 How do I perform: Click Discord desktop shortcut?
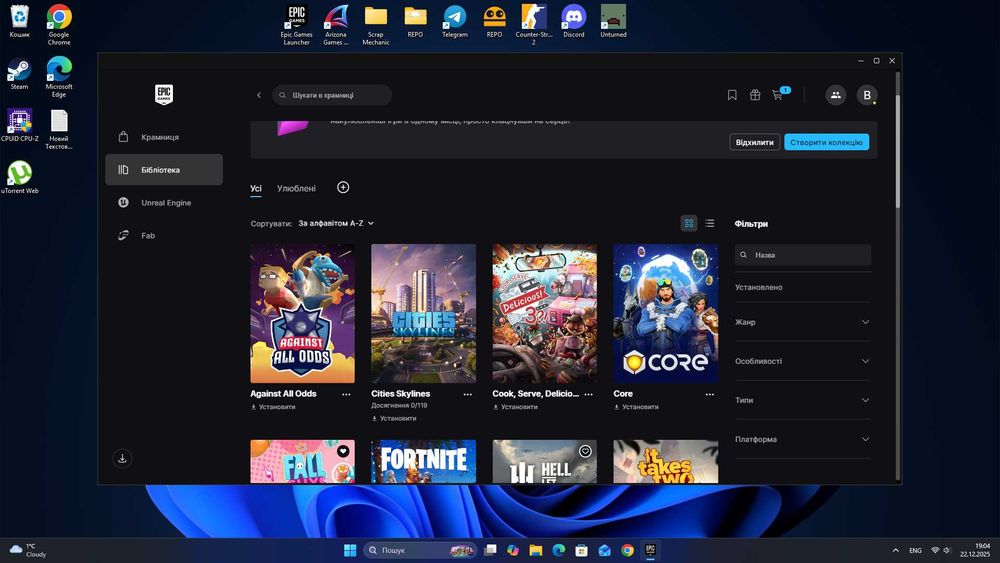[x=573, y=21]
